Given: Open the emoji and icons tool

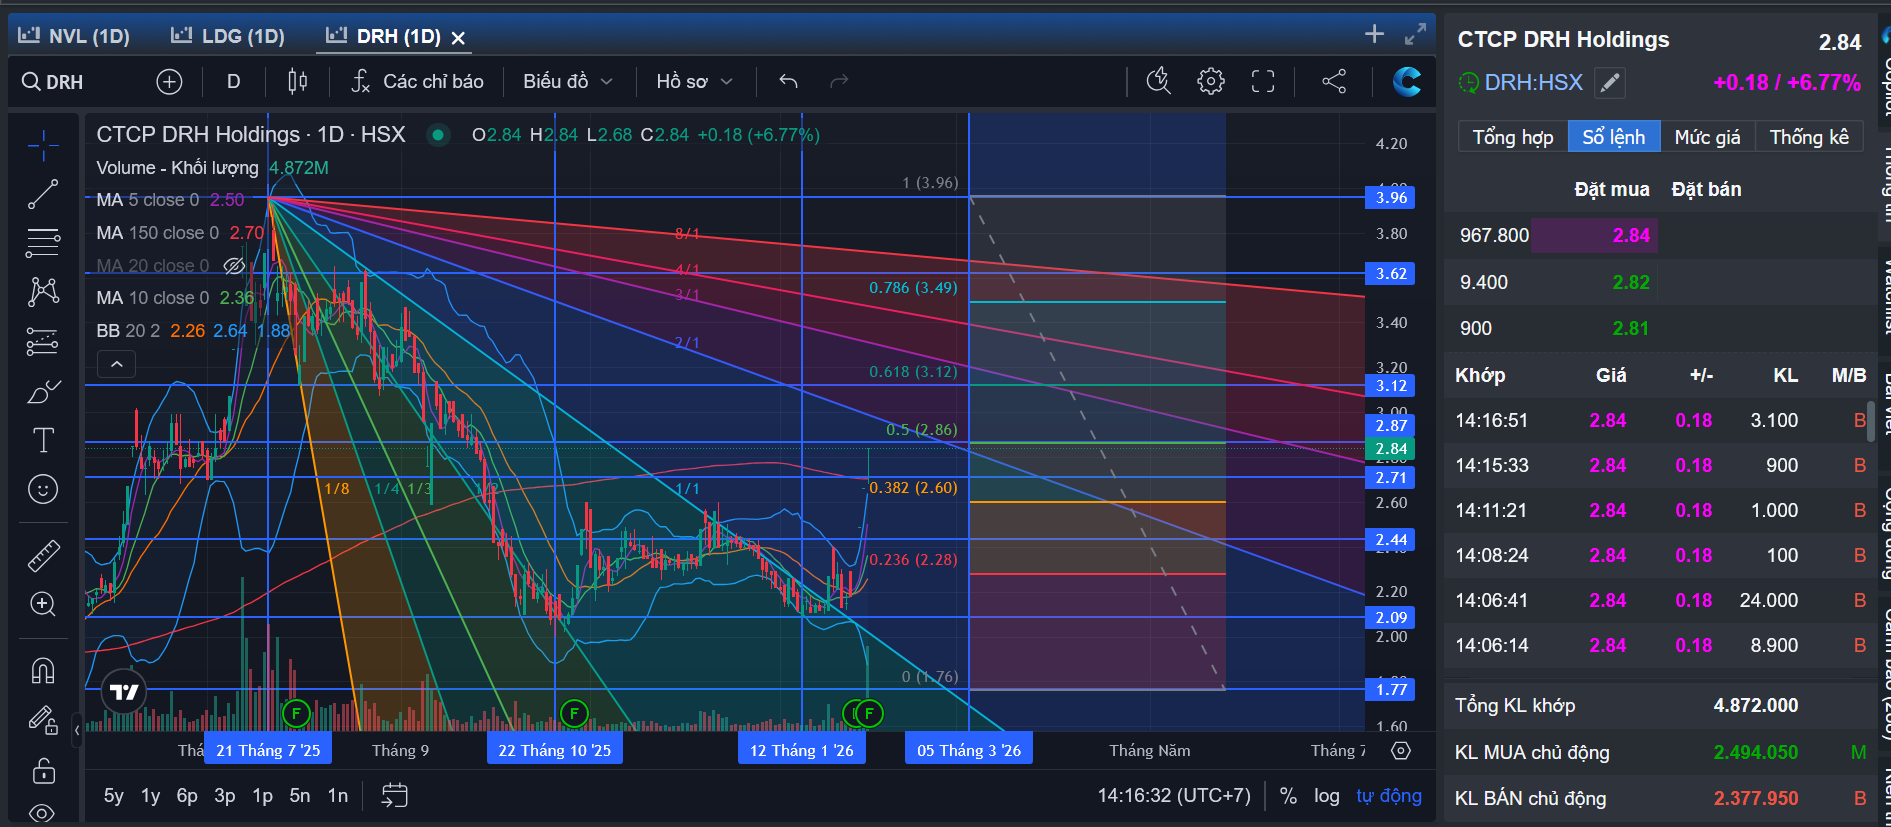Looking at the screenshot, I should click(43, 489).
